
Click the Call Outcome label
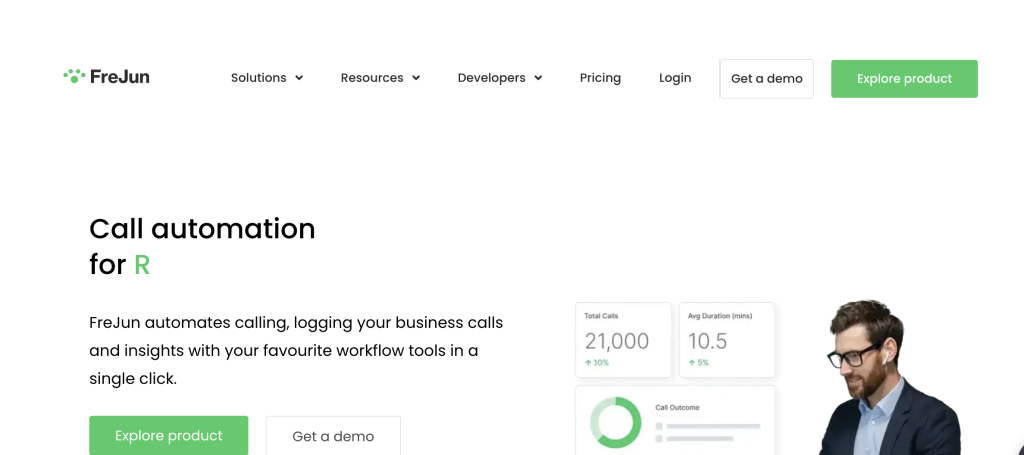click(677, 407)
